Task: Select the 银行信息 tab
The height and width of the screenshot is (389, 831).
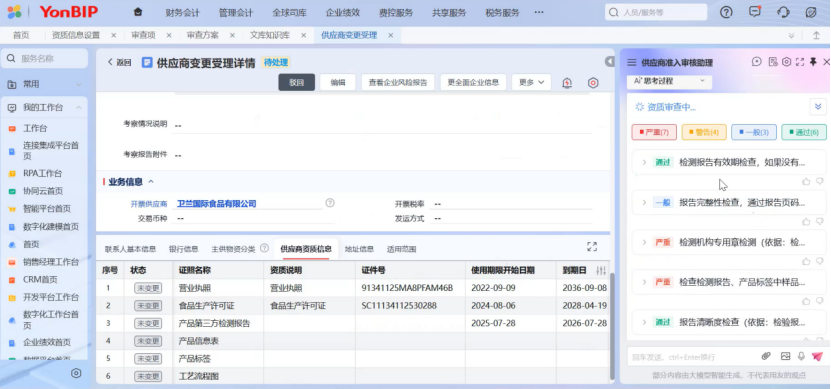Action: tap(183, 249)
